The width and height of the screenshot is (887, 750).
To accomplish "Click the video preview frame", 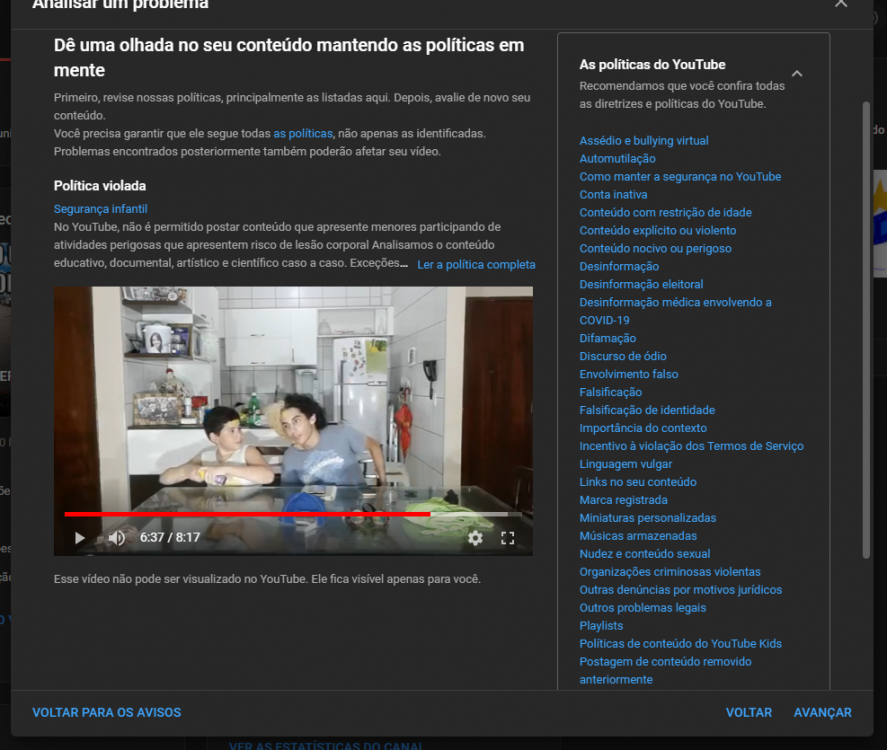I will pos(293,421).
